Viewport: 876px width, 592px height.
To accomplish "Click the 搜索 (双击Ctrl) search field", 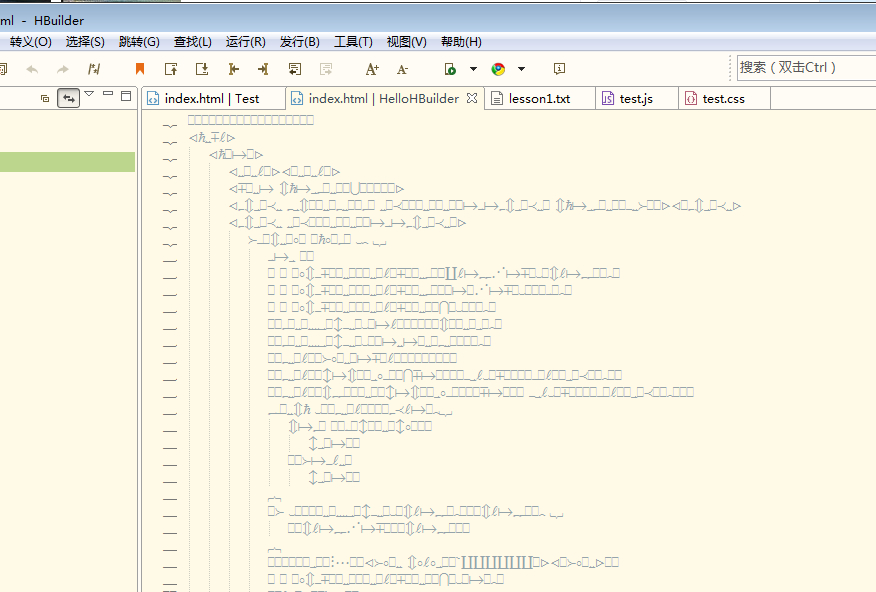I will click(806, 68).
